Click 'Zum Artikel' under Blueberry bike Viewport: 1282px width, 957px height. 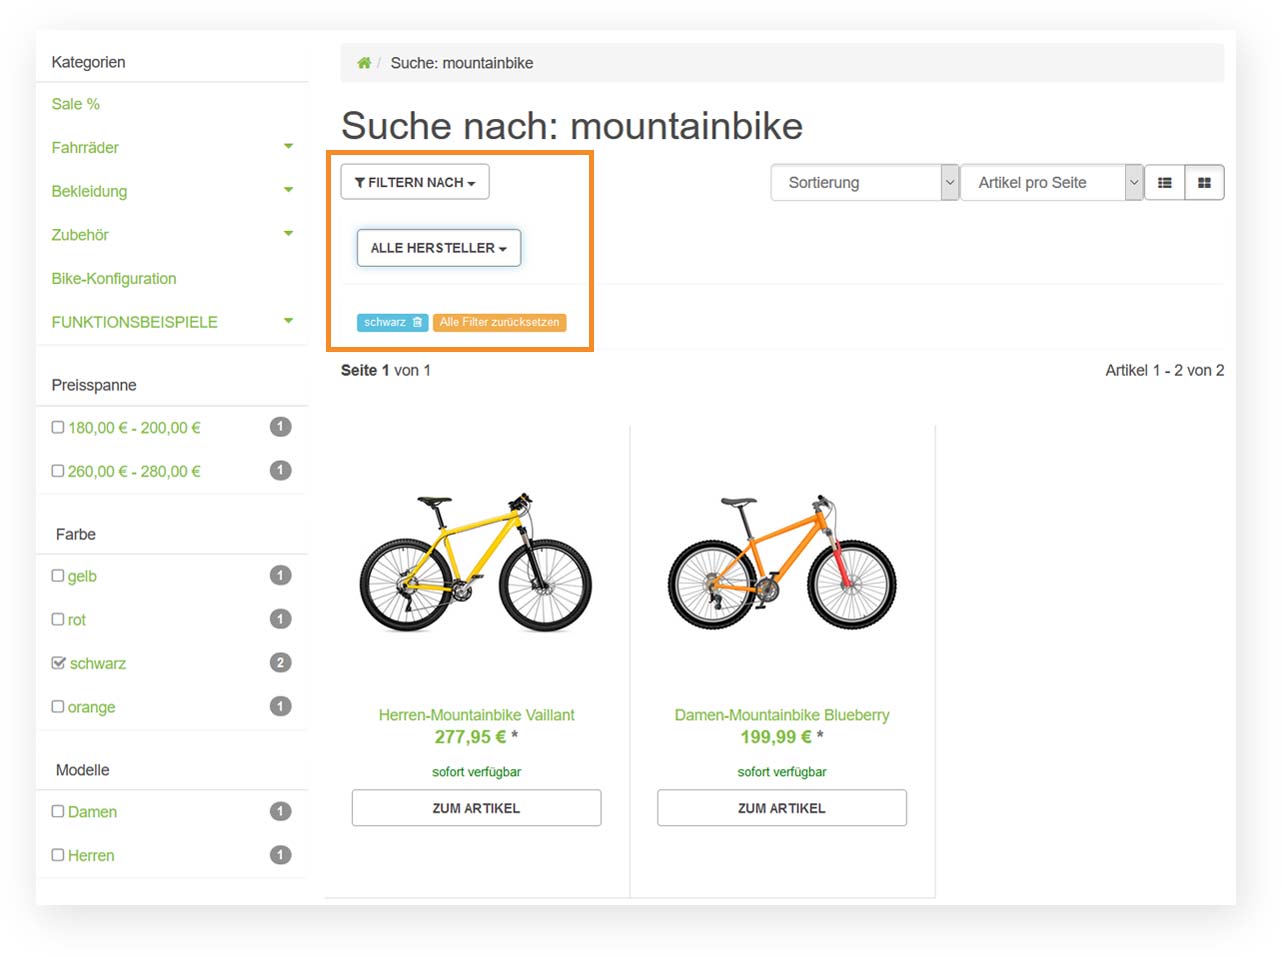pos(782,808)
